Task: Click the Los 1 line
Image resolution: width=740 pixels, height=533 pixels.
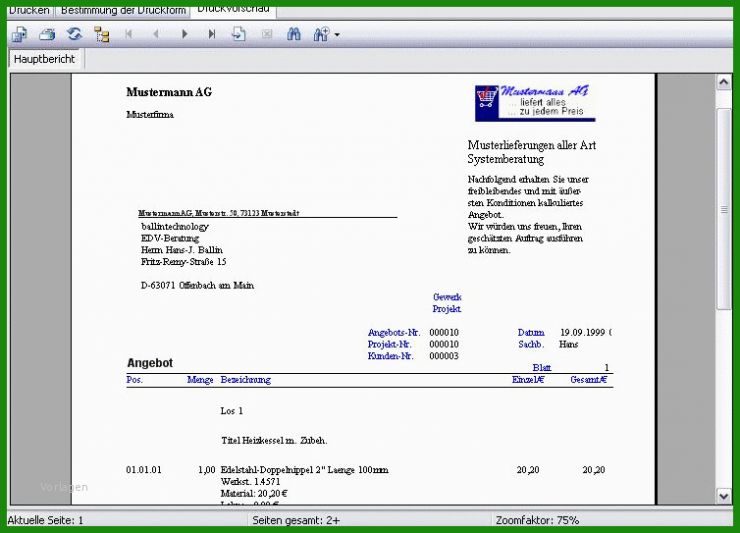Action: tap(231, 411)
